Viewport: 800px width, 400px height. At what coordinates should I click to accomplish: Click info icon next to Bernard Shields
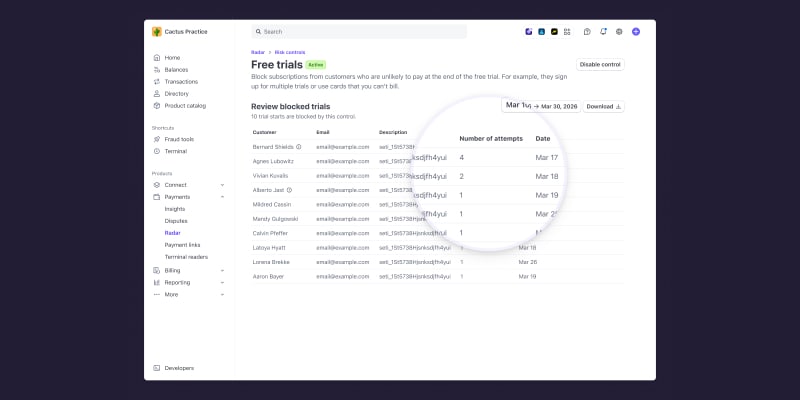pyautogui.click(x=298, y=147)
